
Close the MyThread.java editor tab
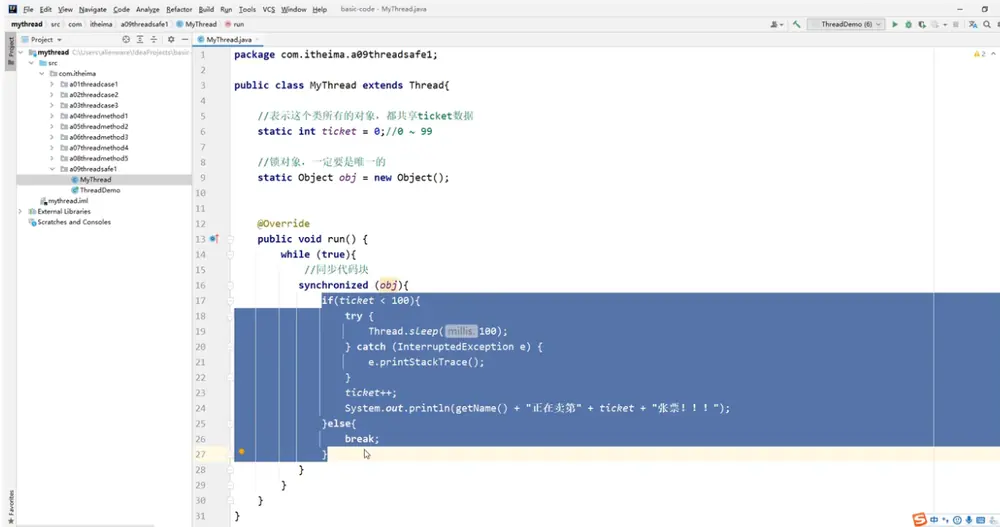(x=257, y=40)
